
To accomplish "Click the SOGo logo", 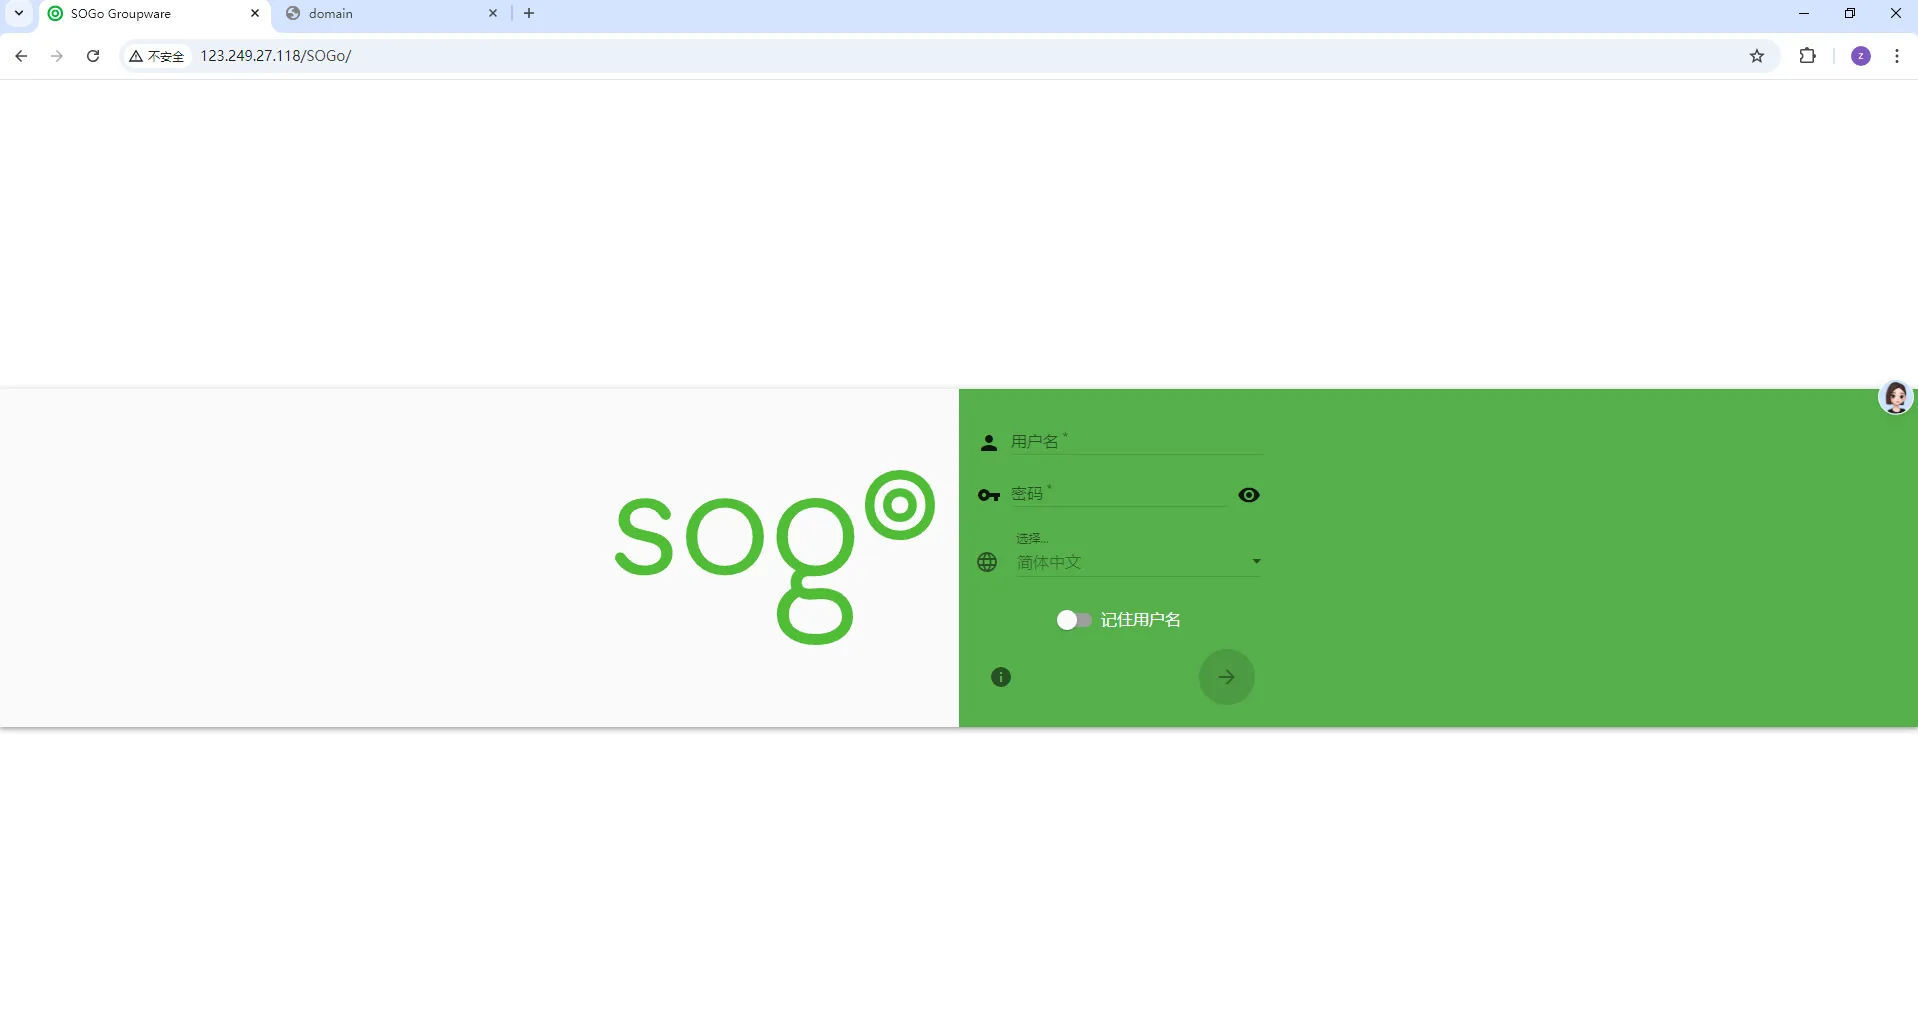I will point(775,557).
